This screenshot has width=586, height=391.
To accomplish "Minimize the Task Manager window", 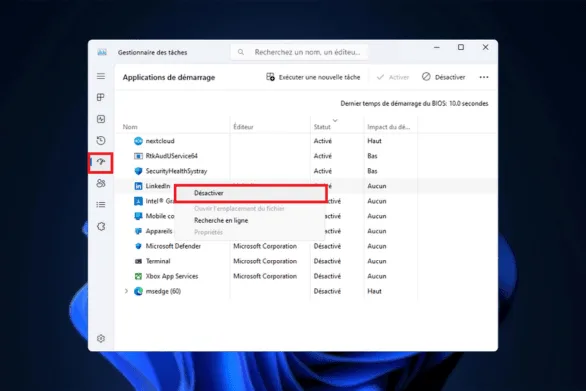I will click(437, 47).
